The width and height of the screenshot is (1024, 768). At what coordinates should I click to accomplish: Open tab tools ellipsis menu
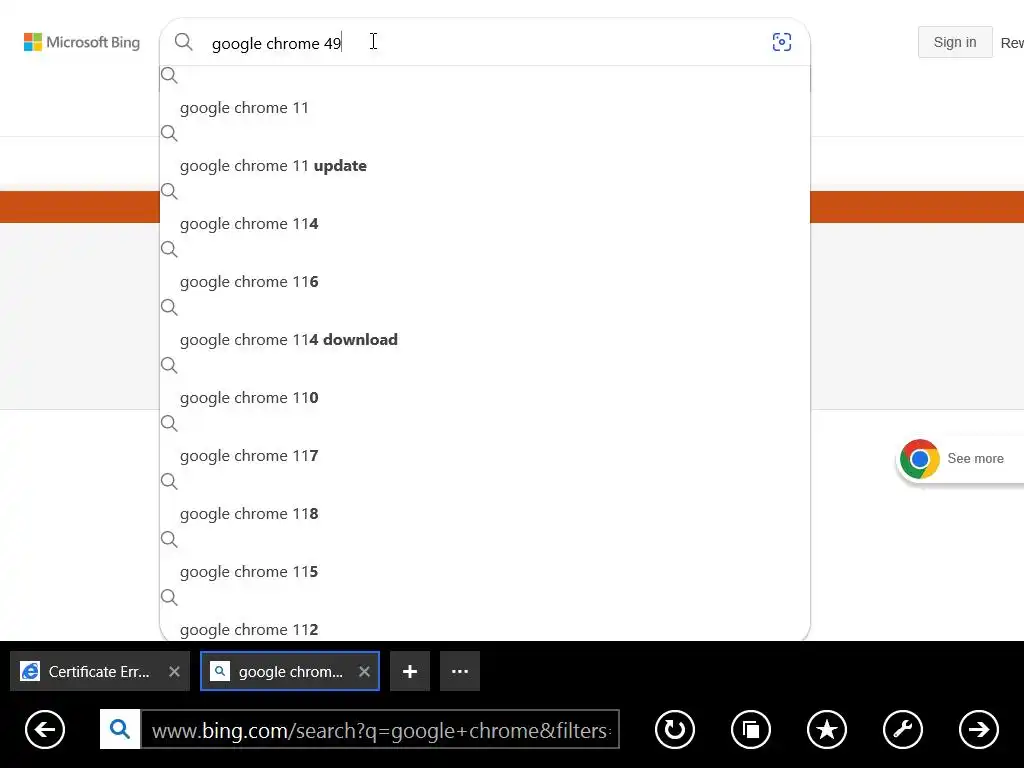point(460,671)
